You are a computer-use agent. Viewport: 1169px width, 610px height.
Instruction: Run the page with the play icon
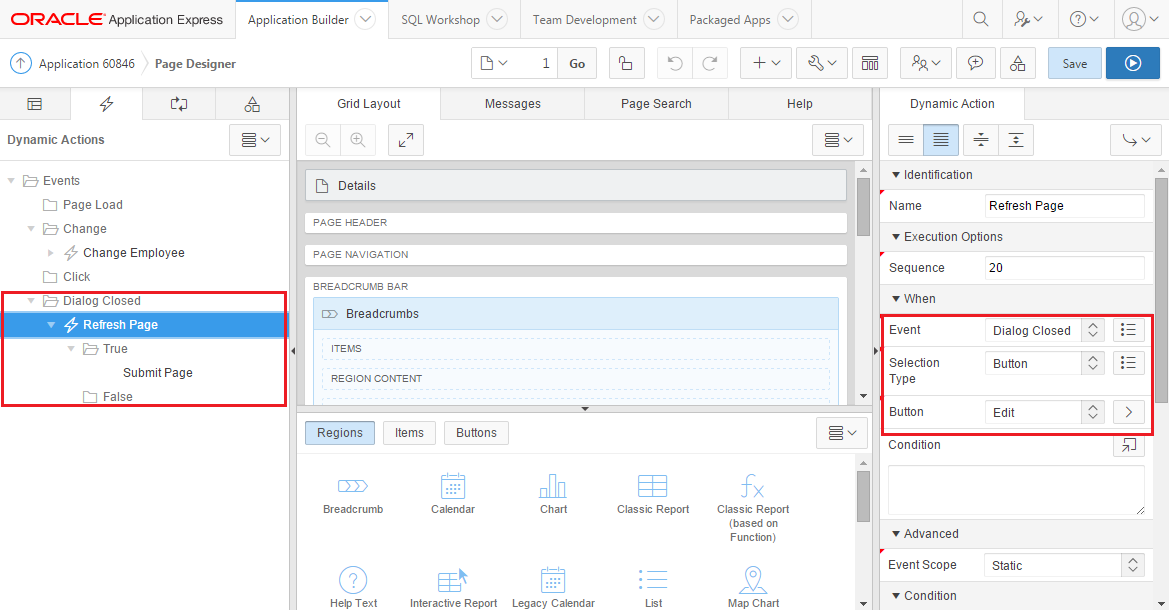[x=1131, y=62]
